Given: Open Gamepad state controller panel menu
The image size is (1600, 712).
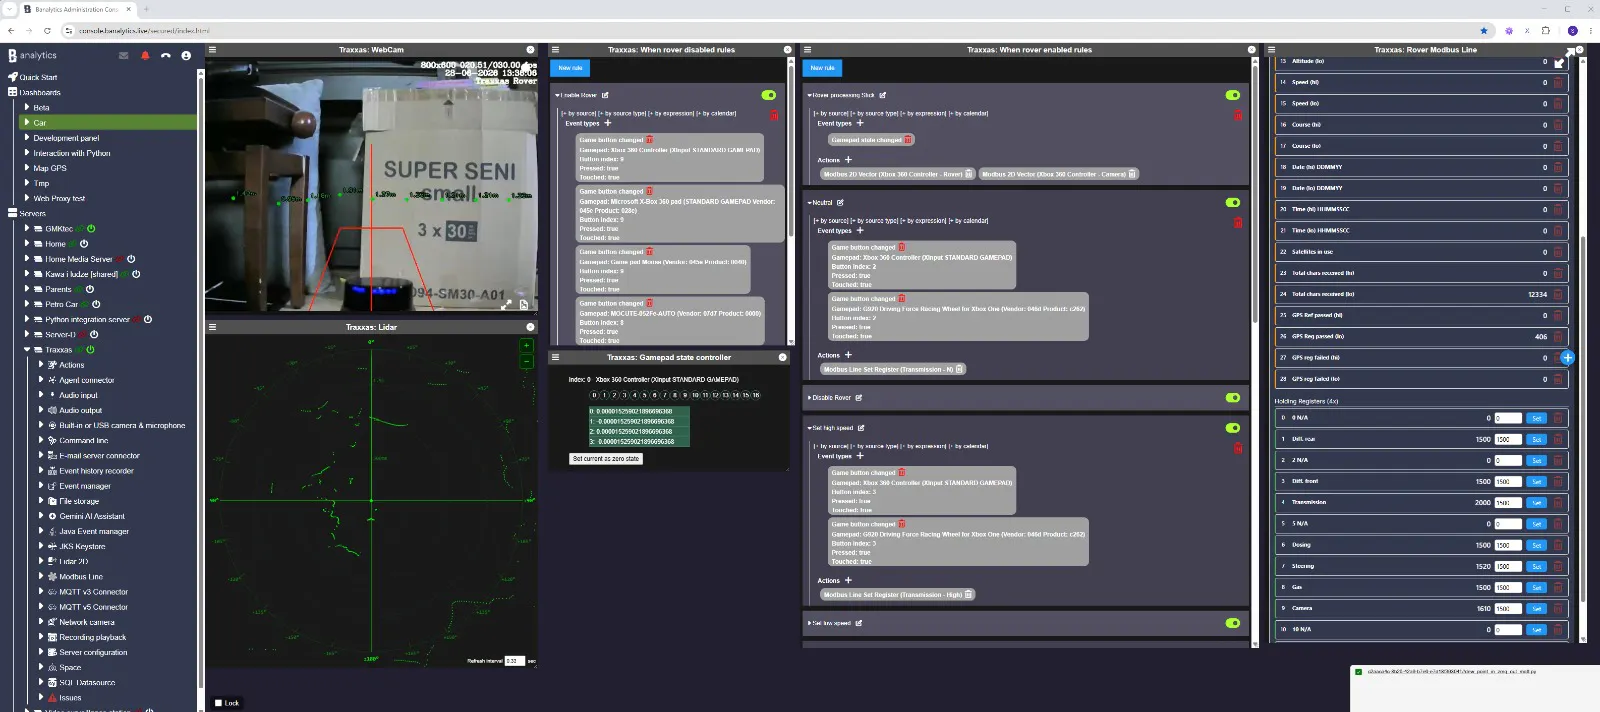Looking at the screenshot, I should click(555, 357).
